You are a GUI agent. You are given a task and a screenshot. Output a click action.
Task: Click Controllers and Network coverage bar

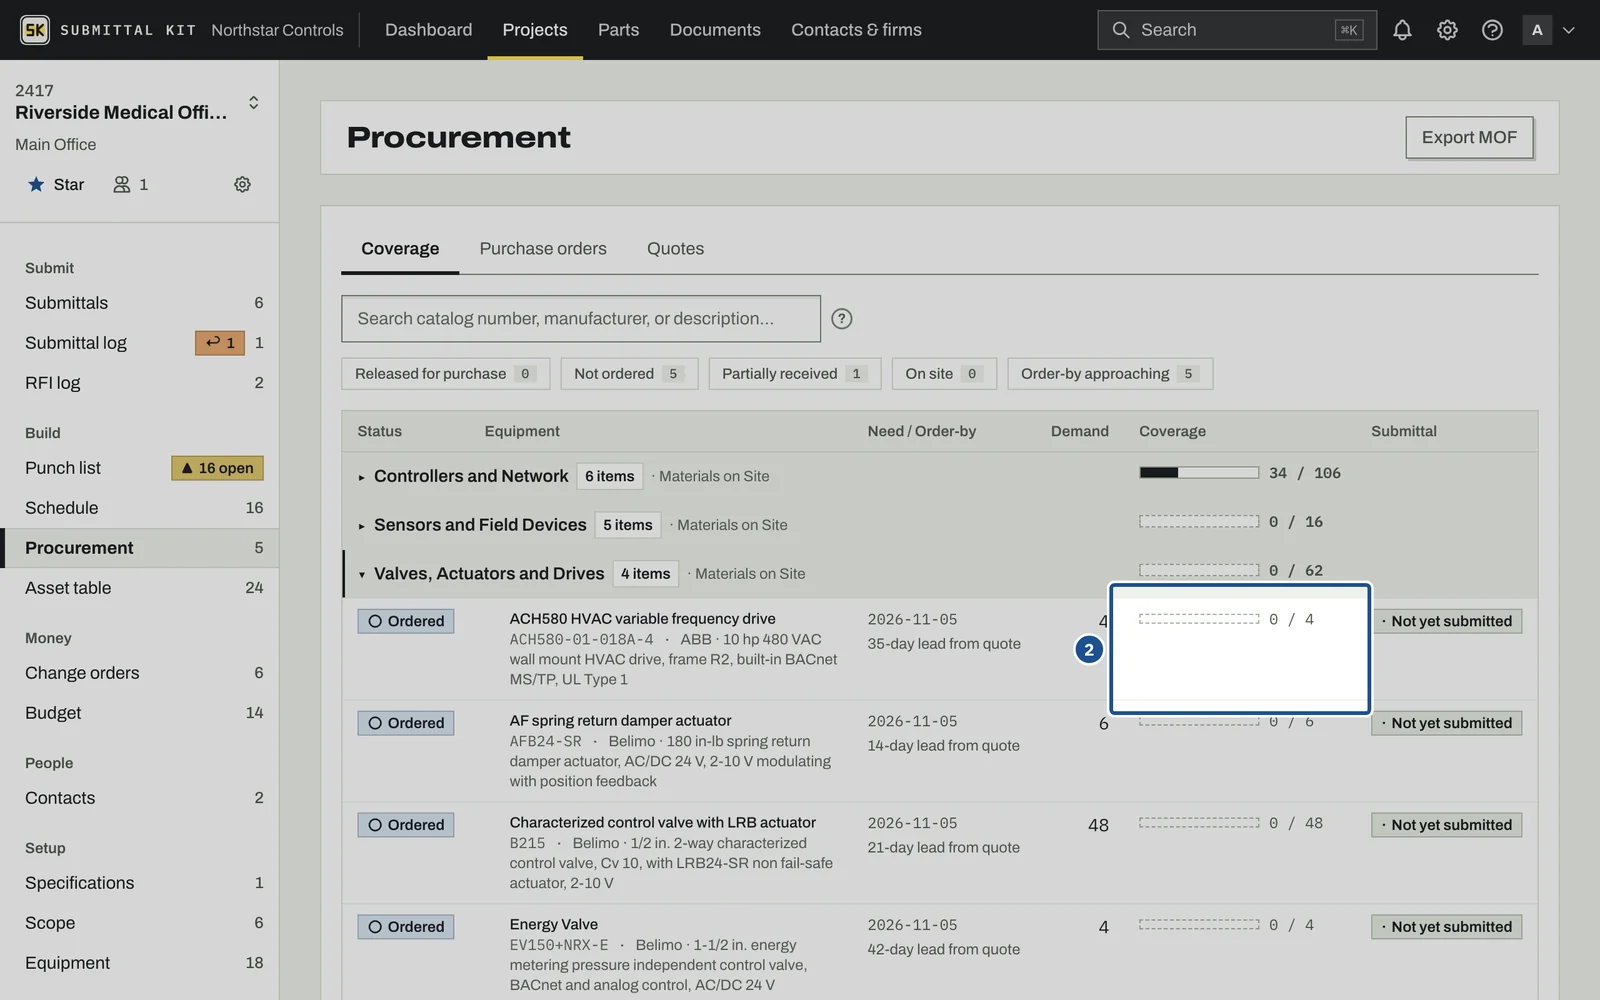(x=1199, y=473)
